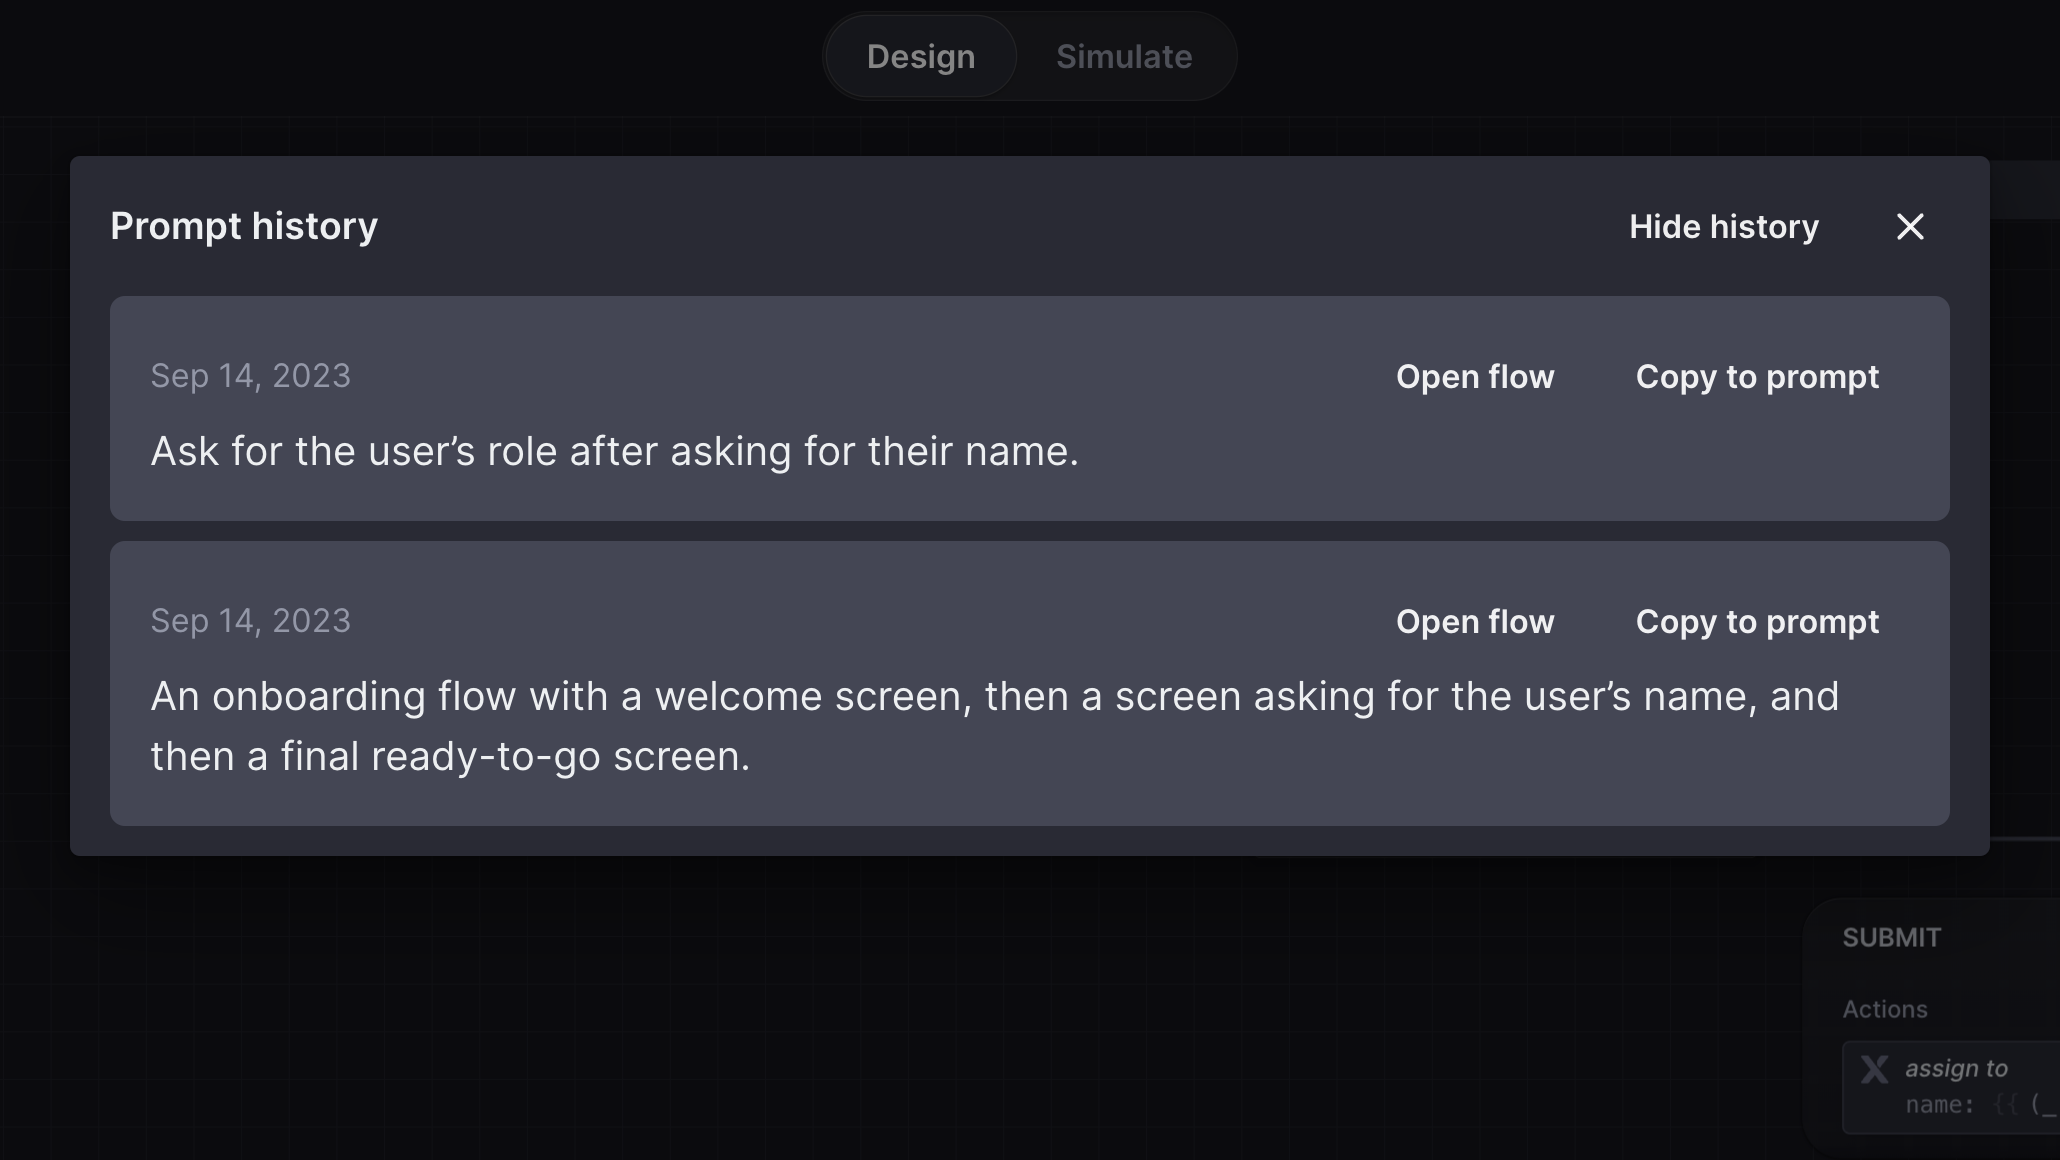Copy second prompt to prompt field

(x=1757, y=620)
